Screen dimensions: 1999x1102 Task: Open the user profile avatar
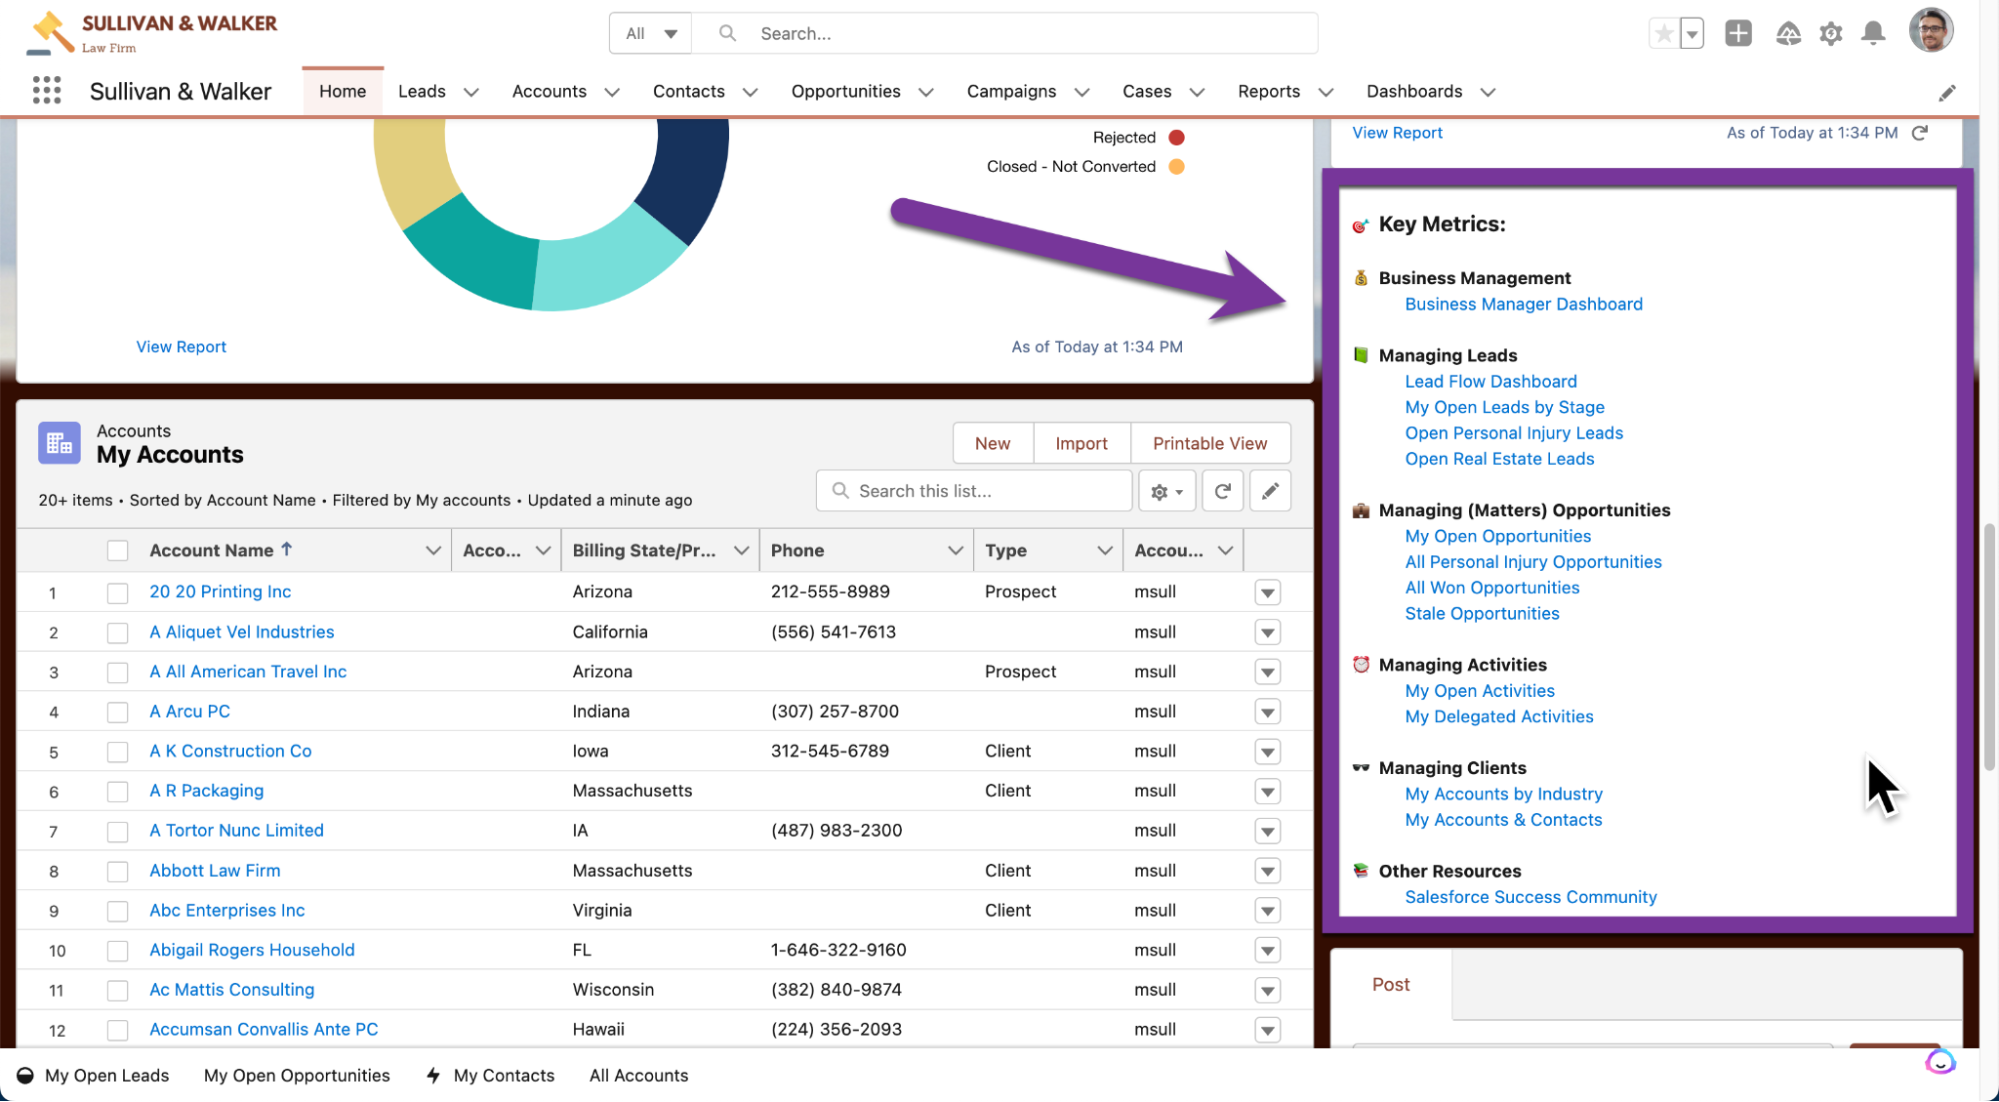[x=1930, y=31]
